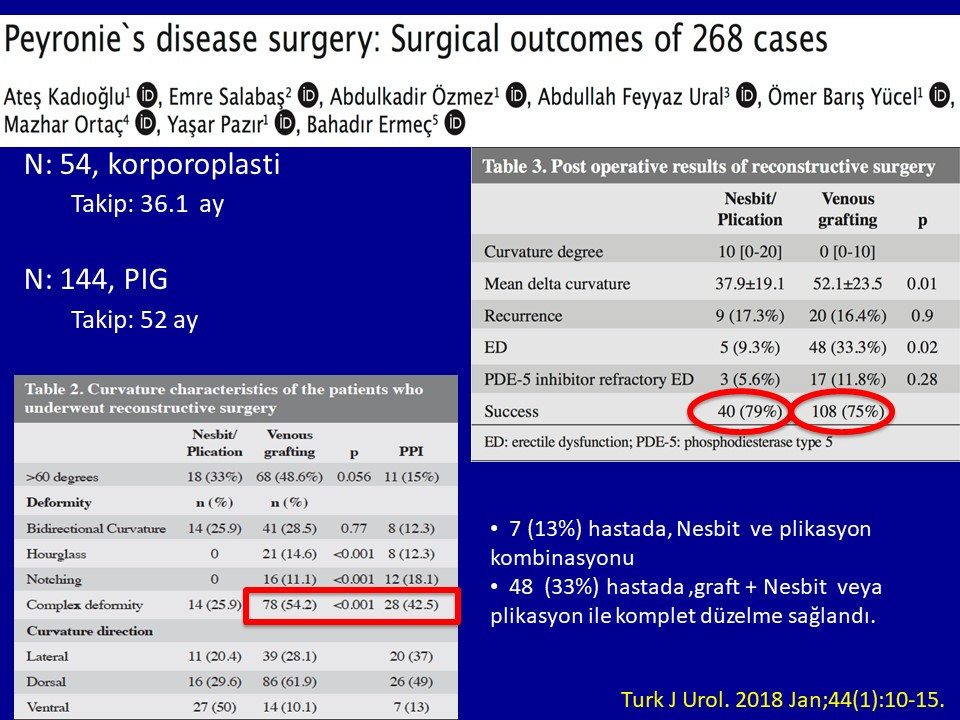Select the '>60 degrees' row label
960x720 pixels.
(x=62, y=477)
